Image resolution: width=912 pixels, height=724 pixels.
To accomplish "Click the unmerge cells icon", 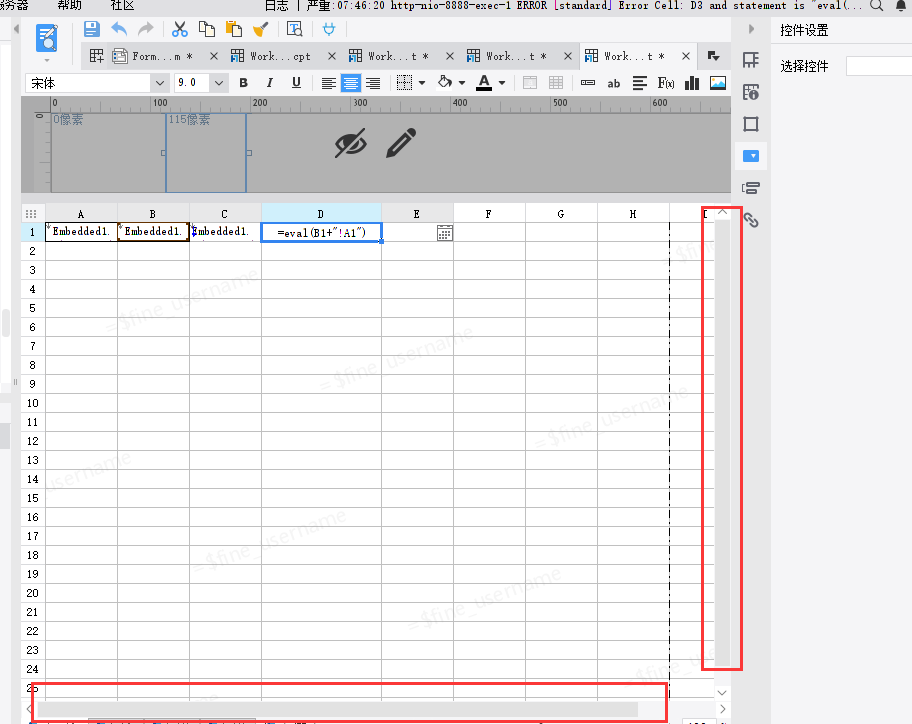I will pyautogui.click(x=556, y=83).
